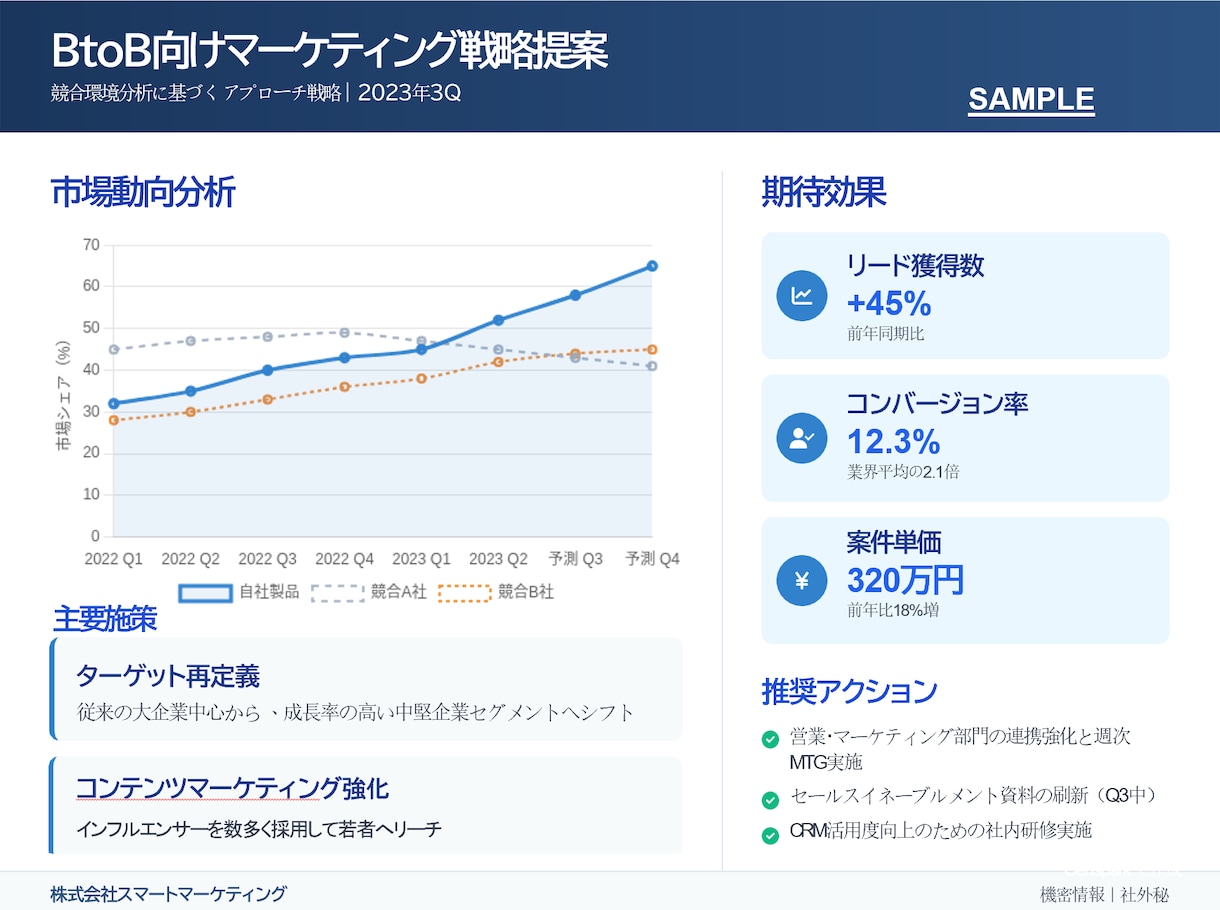Click the 12.3% conversion rate value
1220x910 pixels.
click(894, 441)
